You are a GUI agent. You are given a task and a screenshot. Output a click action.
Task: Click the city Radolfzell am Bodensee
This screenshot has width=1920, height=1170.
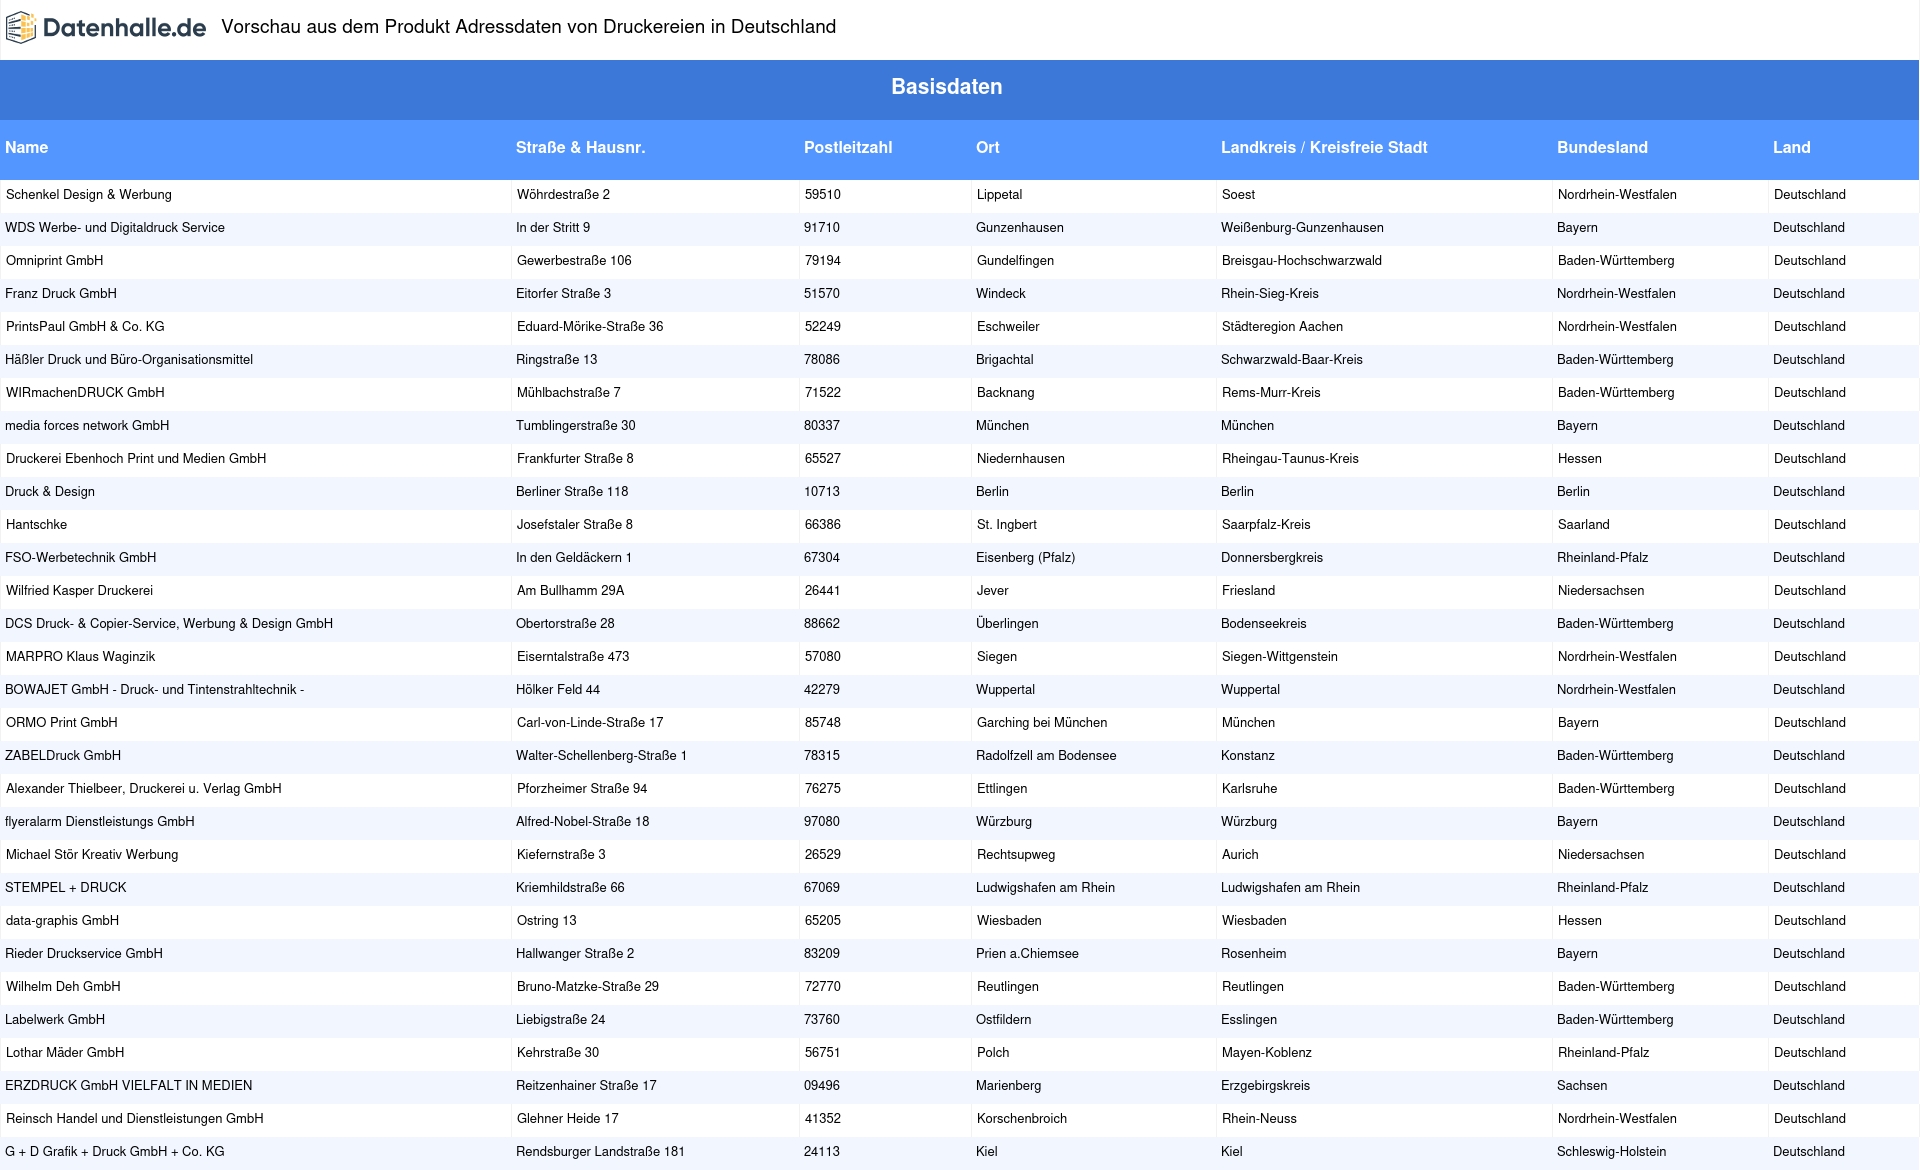point(1046,756)
